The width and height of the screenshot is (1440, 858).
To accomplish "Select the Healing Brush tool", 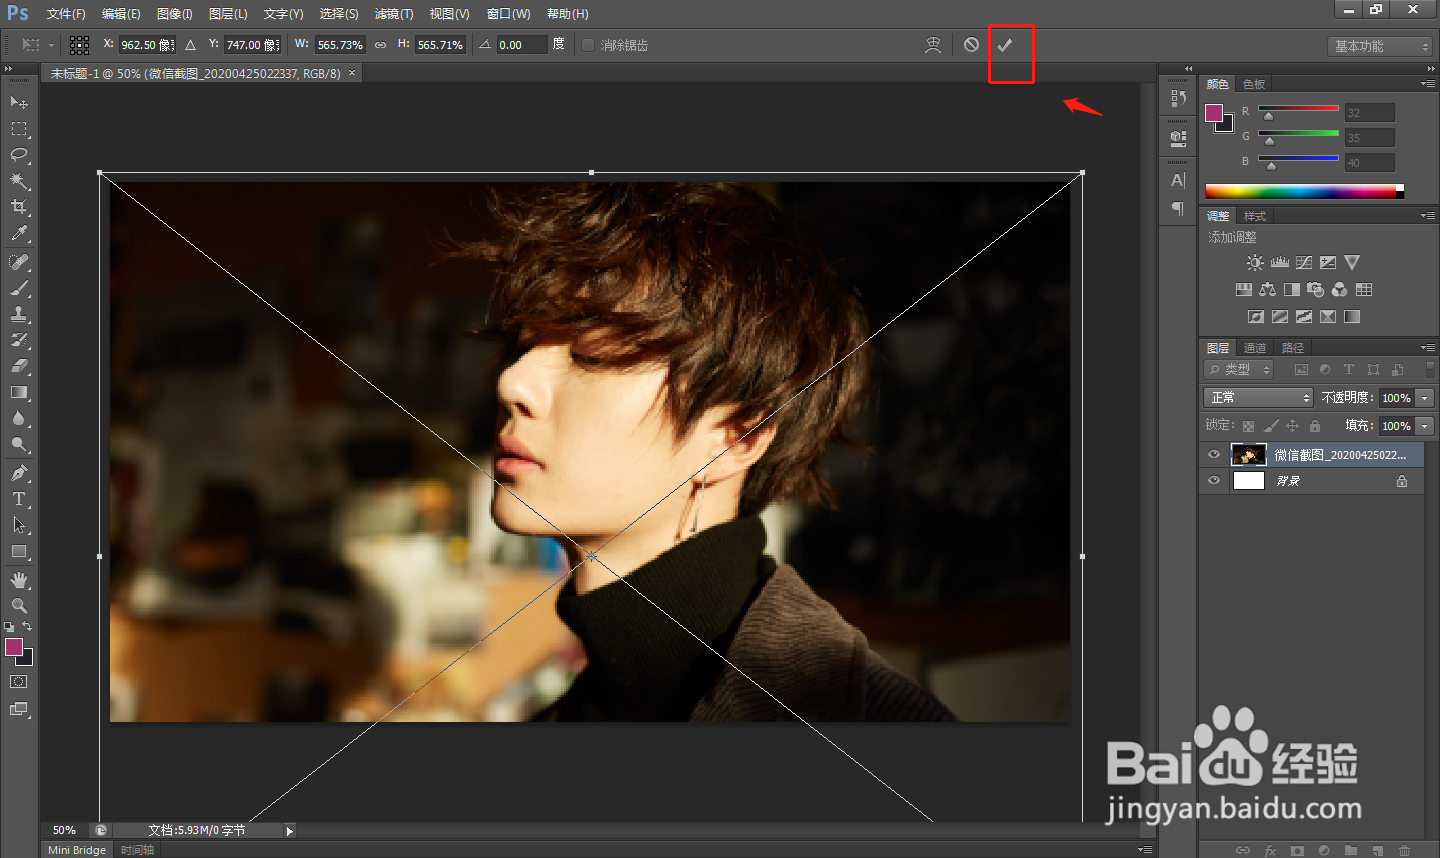I will click(x=19, y=262).
